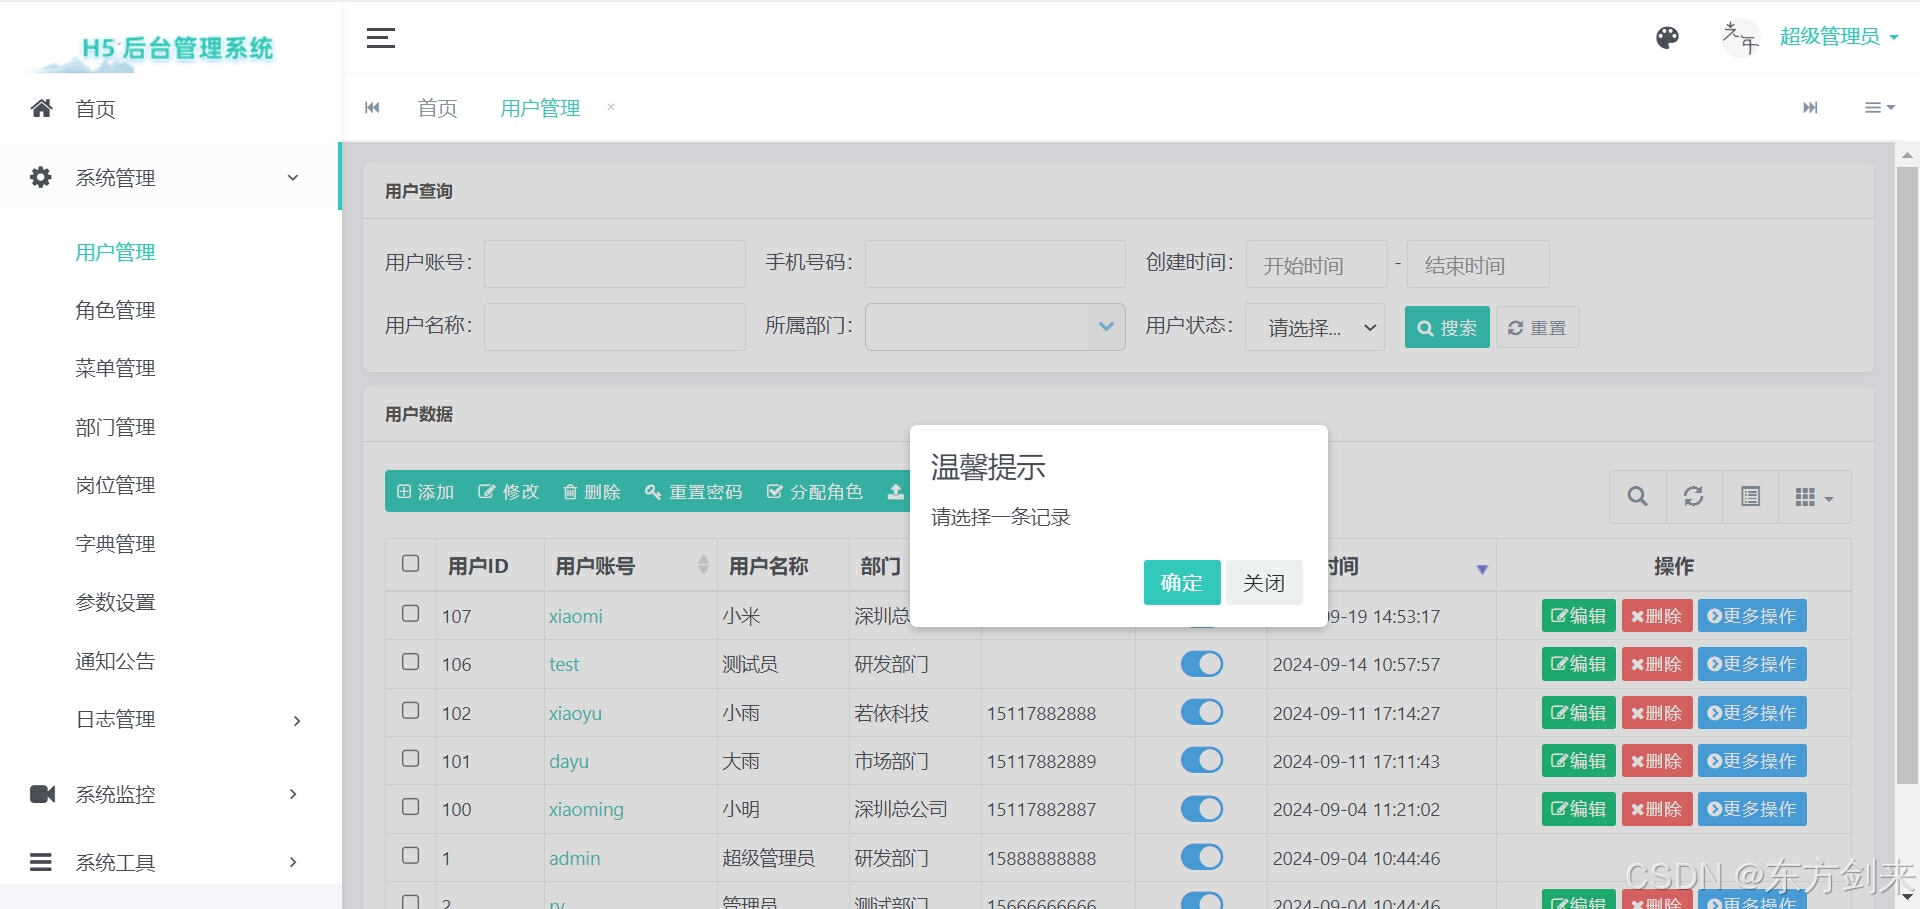Click the export upload icon in toolbar
Viewport: 1920px width, 909px height.
click(x=895, y=491)
